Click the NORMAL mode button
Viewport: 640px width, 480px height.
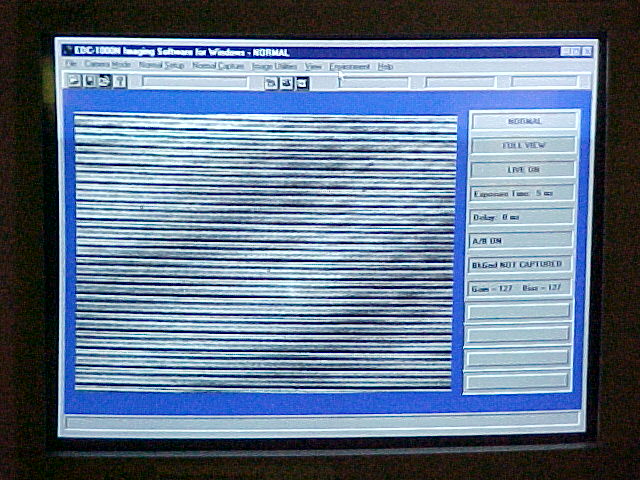coord(524,121)
